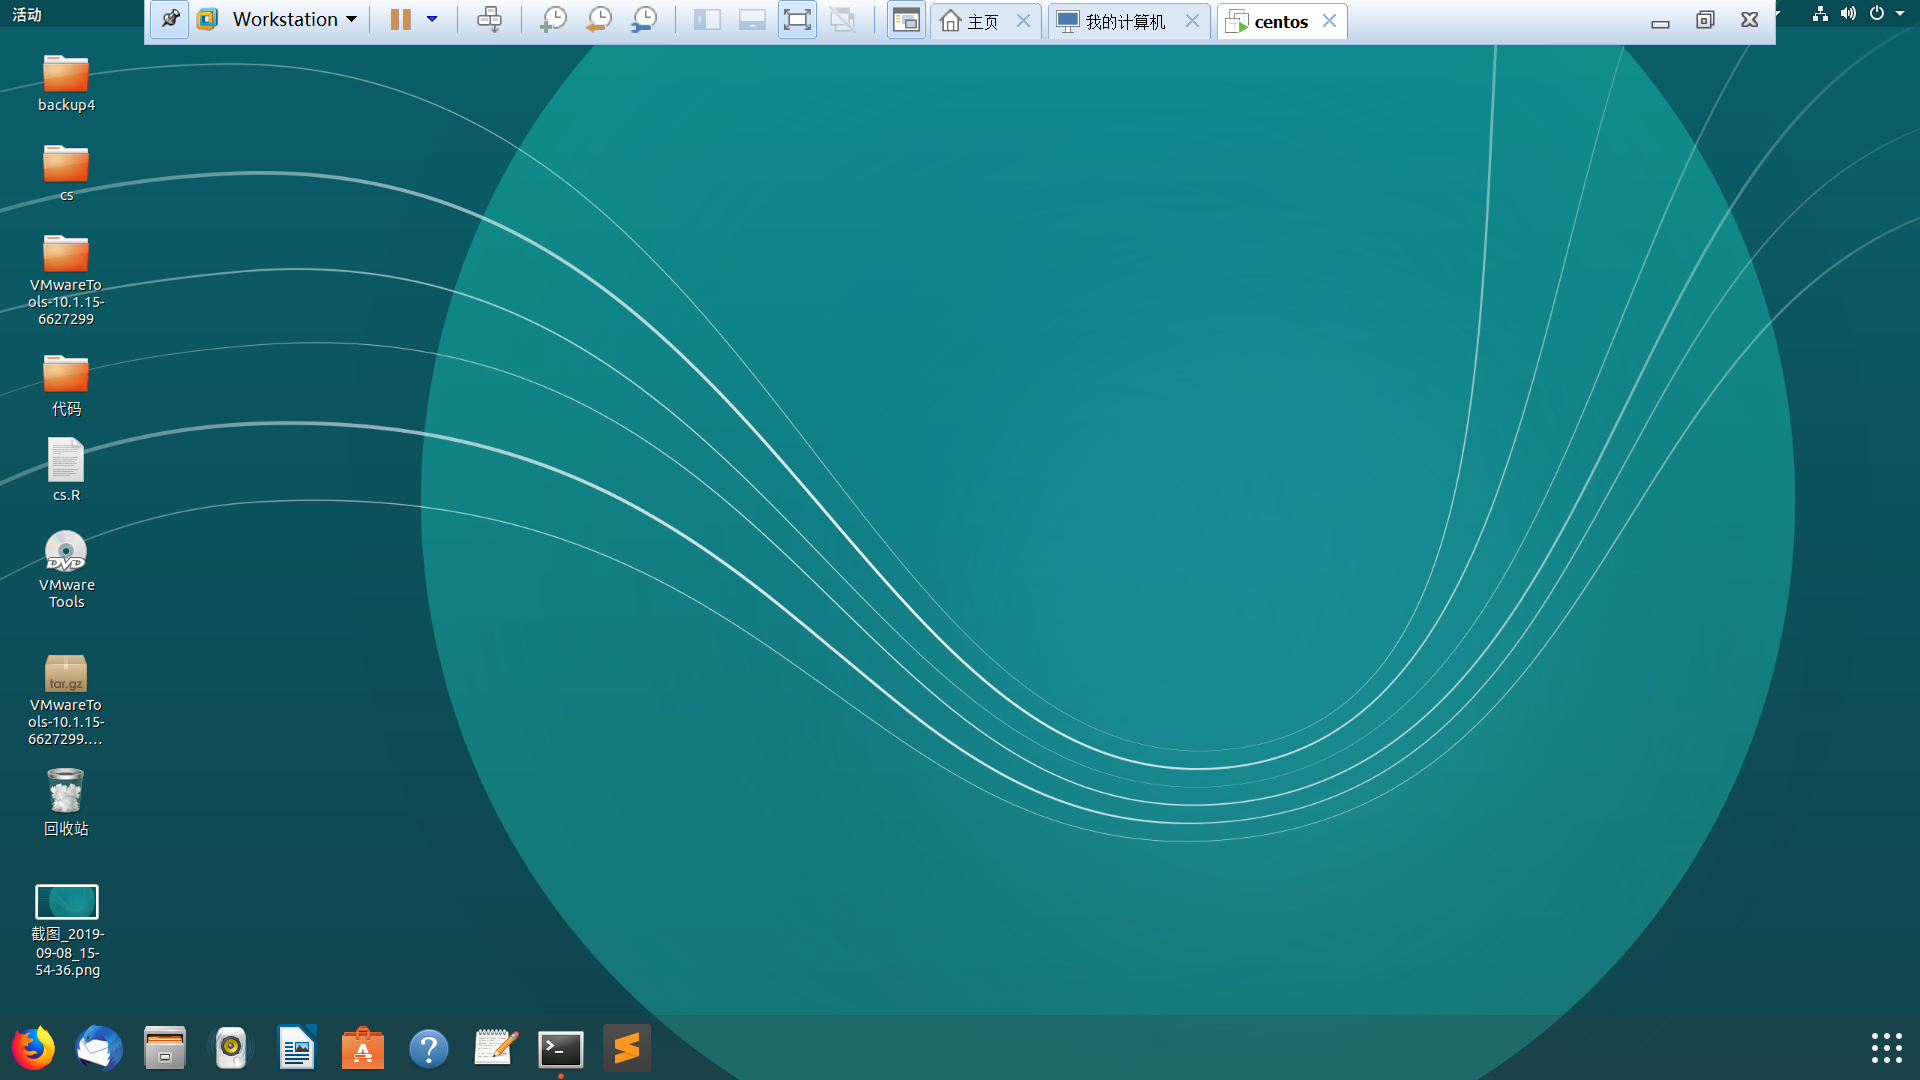Open the snapshot manager
Screen dimensions: 1920x1080
tap(644, 19)
